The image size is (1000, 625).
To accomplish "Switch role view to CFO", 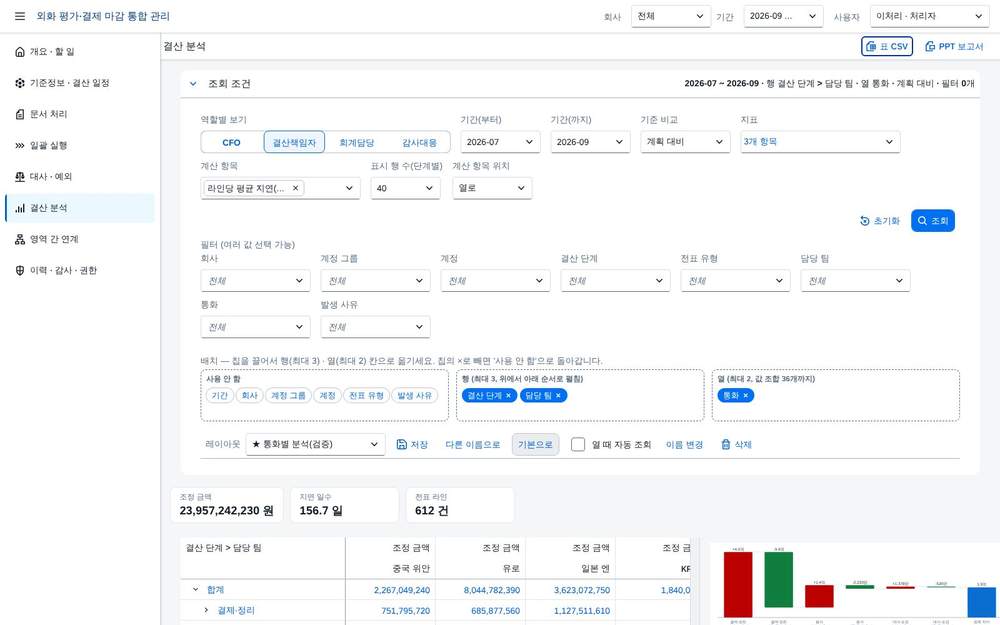I will (232, 142).
